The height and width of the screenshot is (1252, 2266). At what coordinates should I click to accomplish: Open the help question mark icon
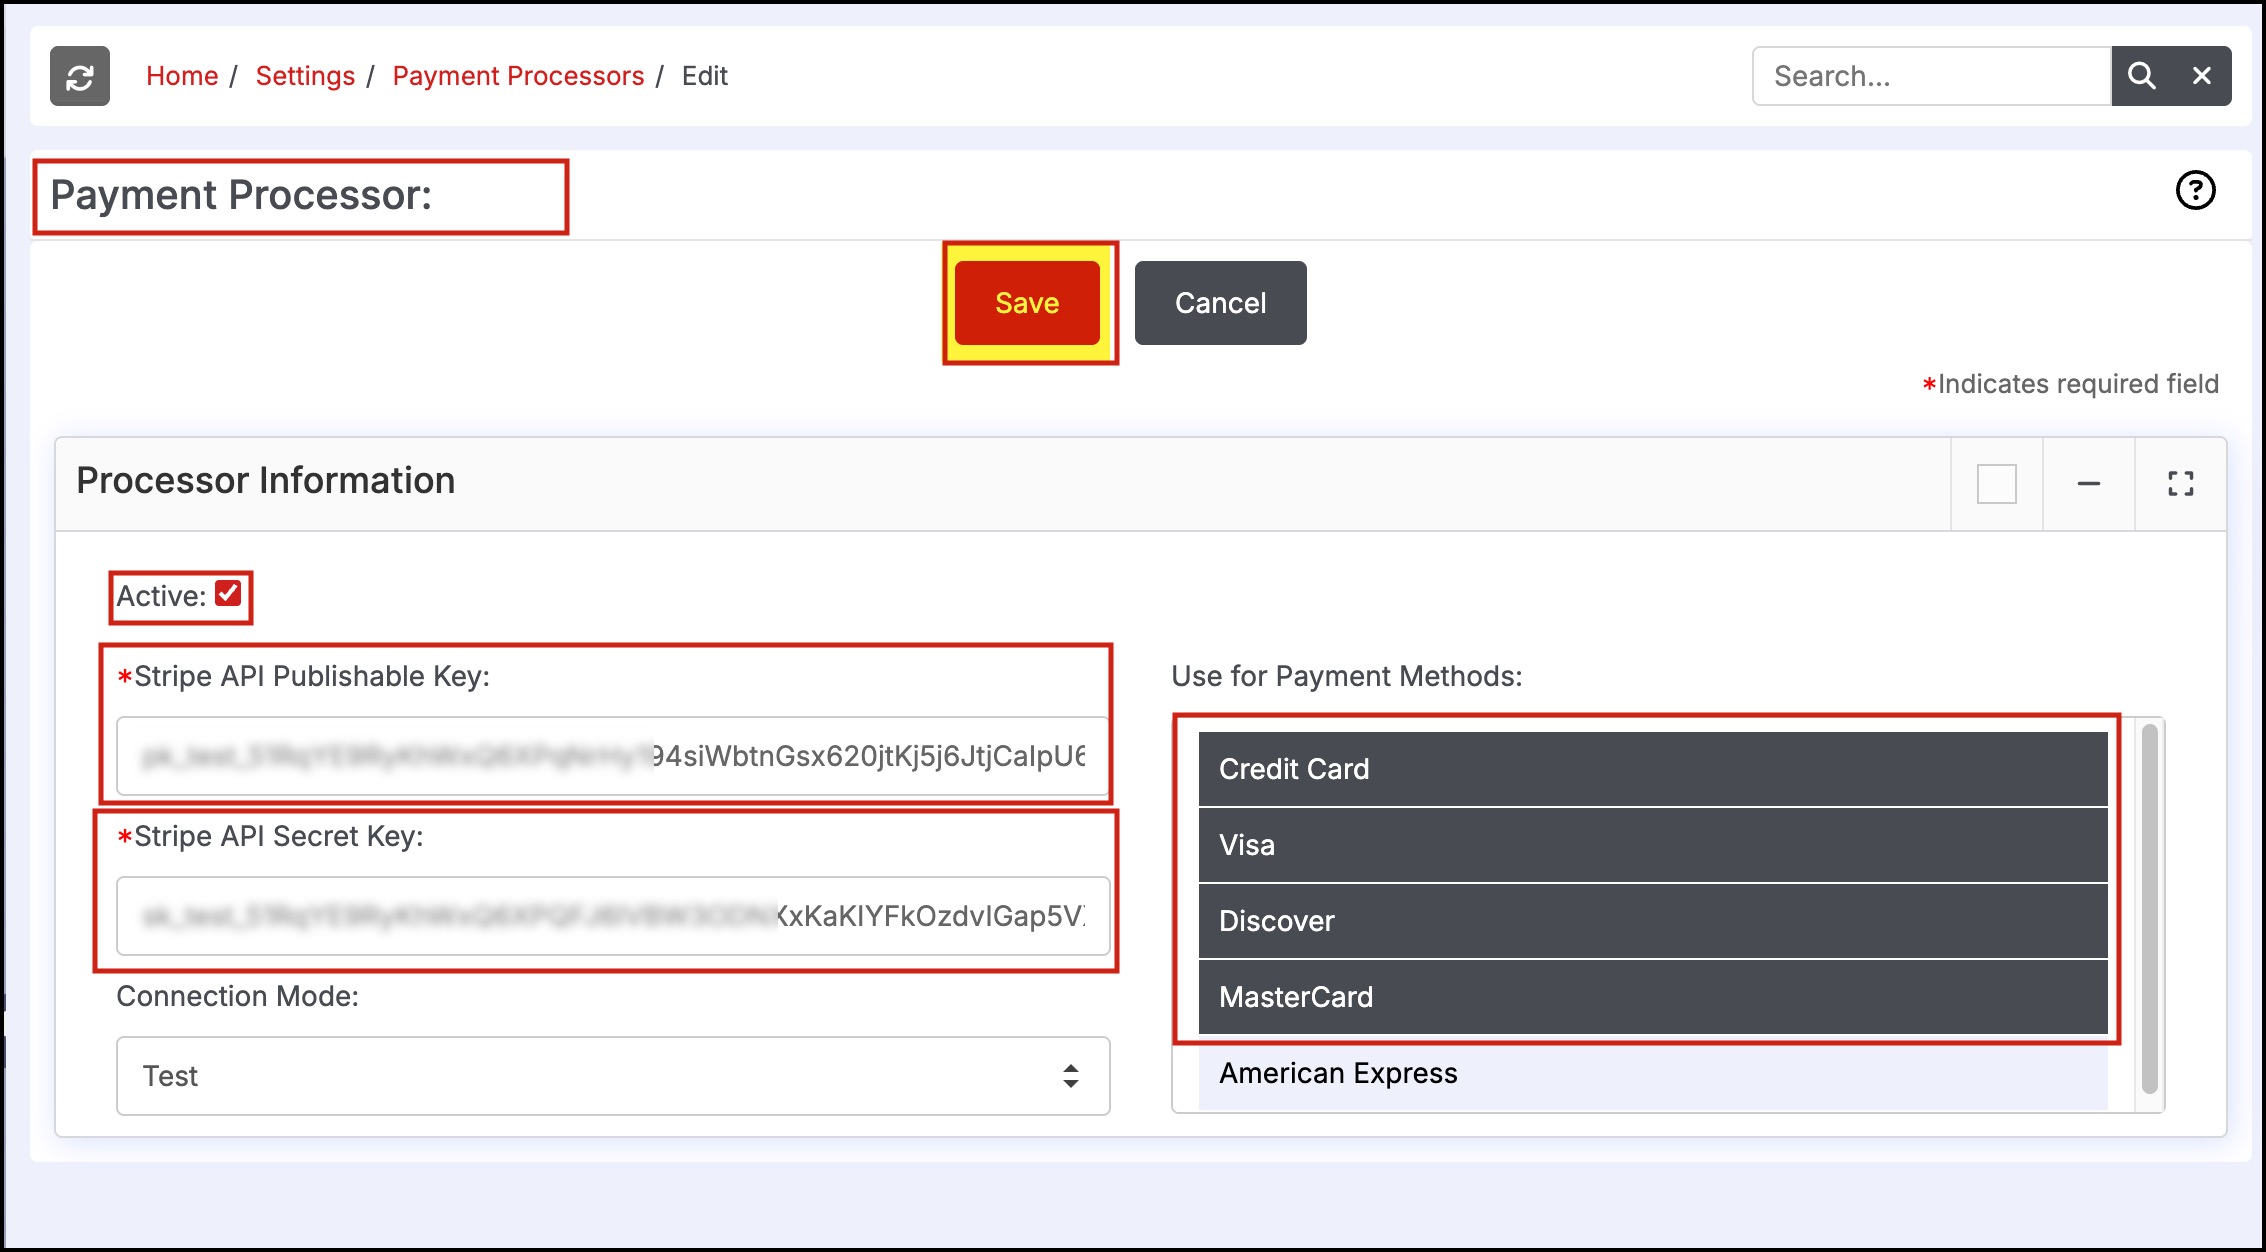pos(2195,190)
